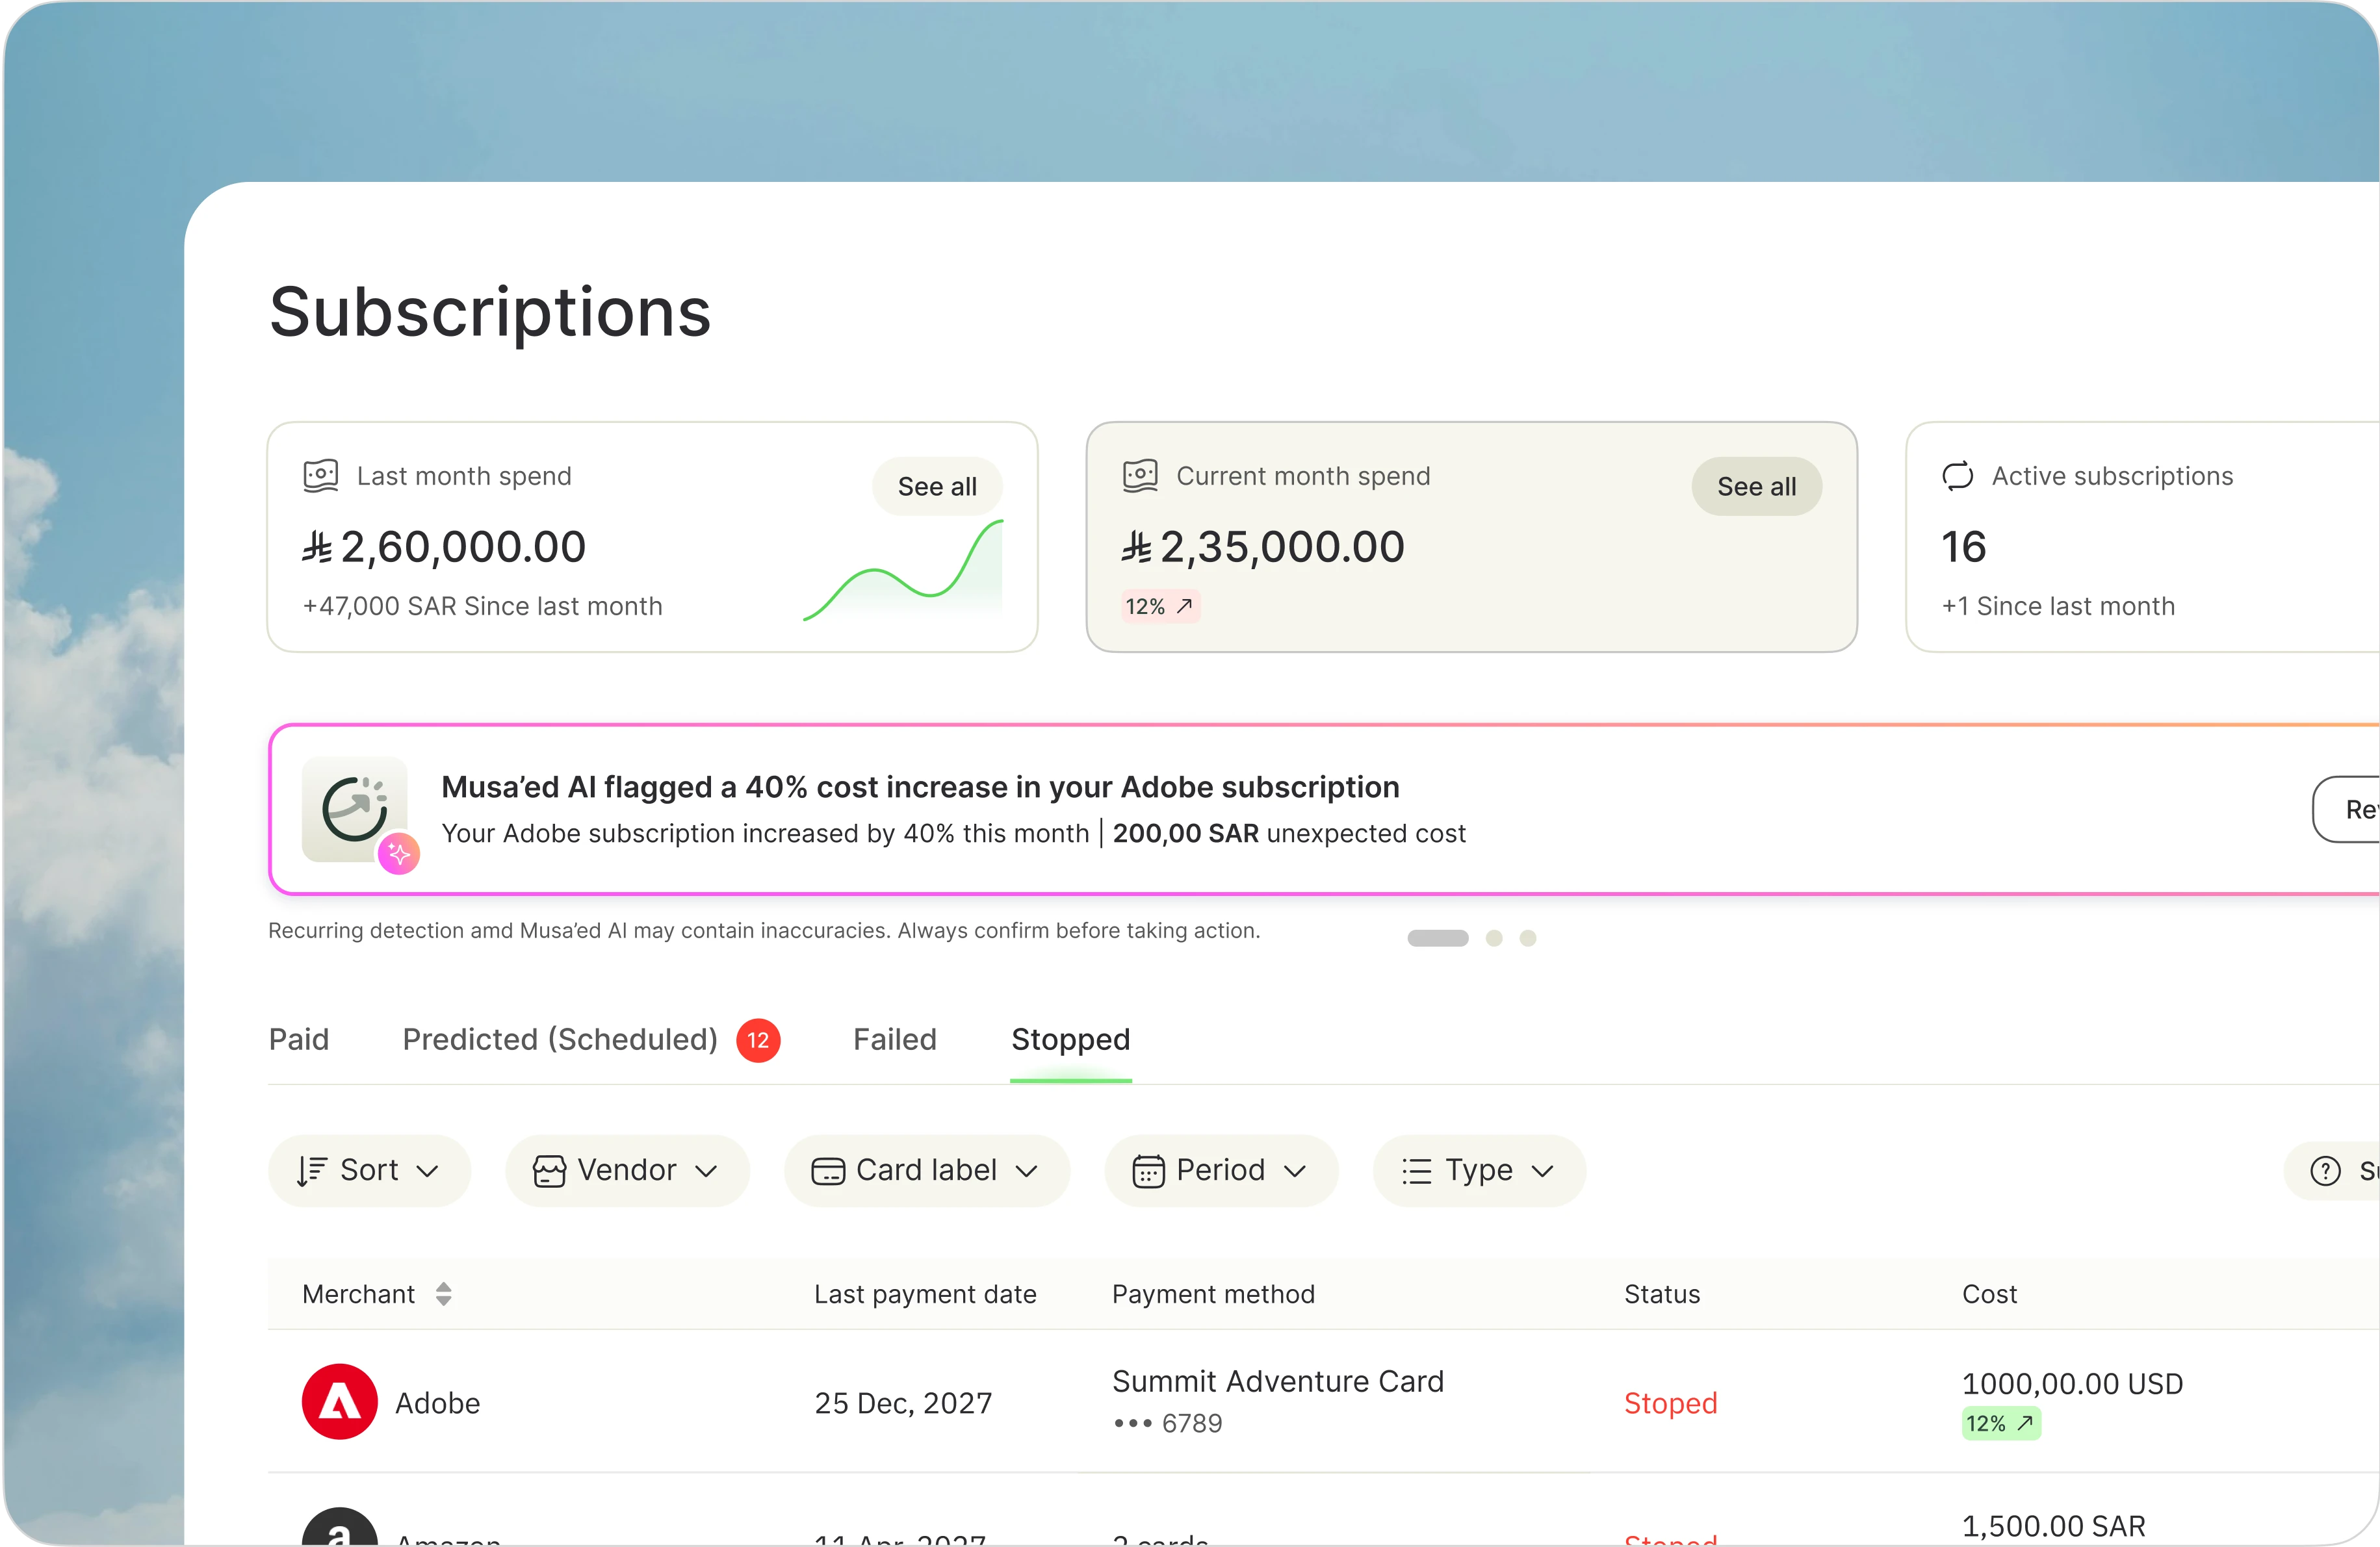The width and height of the screenshot is (2380, 1547).
Task: Click the help question mark icon
Action: tap(2325, 1170)
